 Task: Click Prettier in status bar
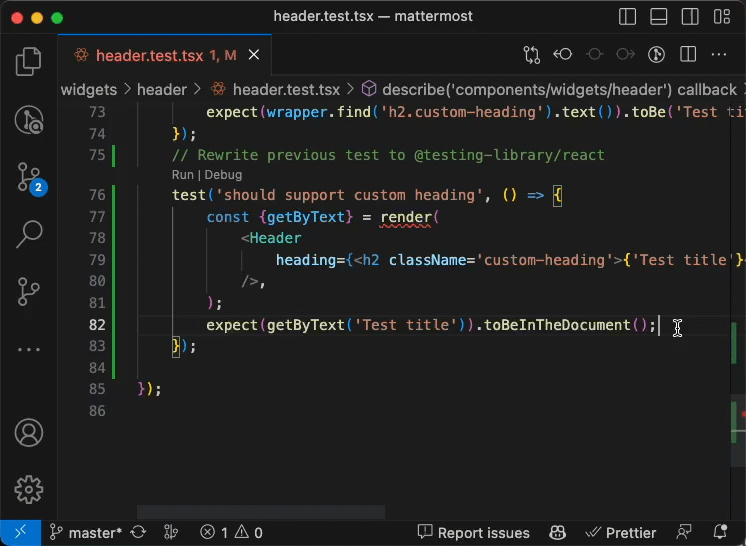[621, 533]
